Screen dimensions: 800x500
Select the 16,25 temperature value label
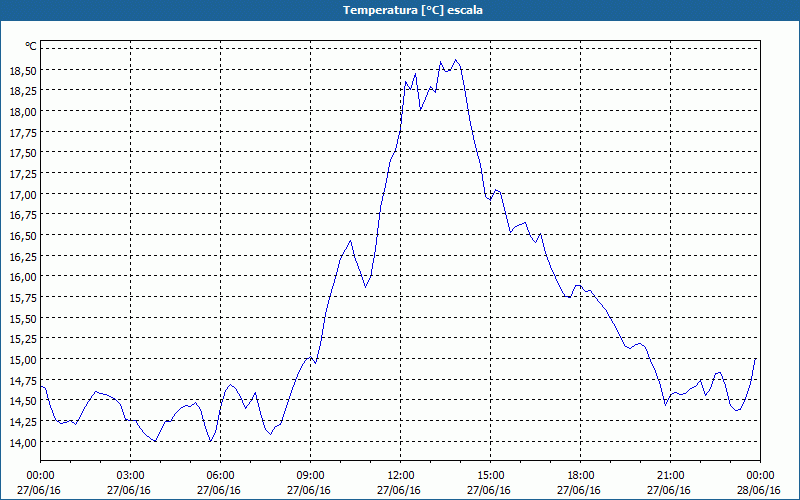(x=23, y=256)
